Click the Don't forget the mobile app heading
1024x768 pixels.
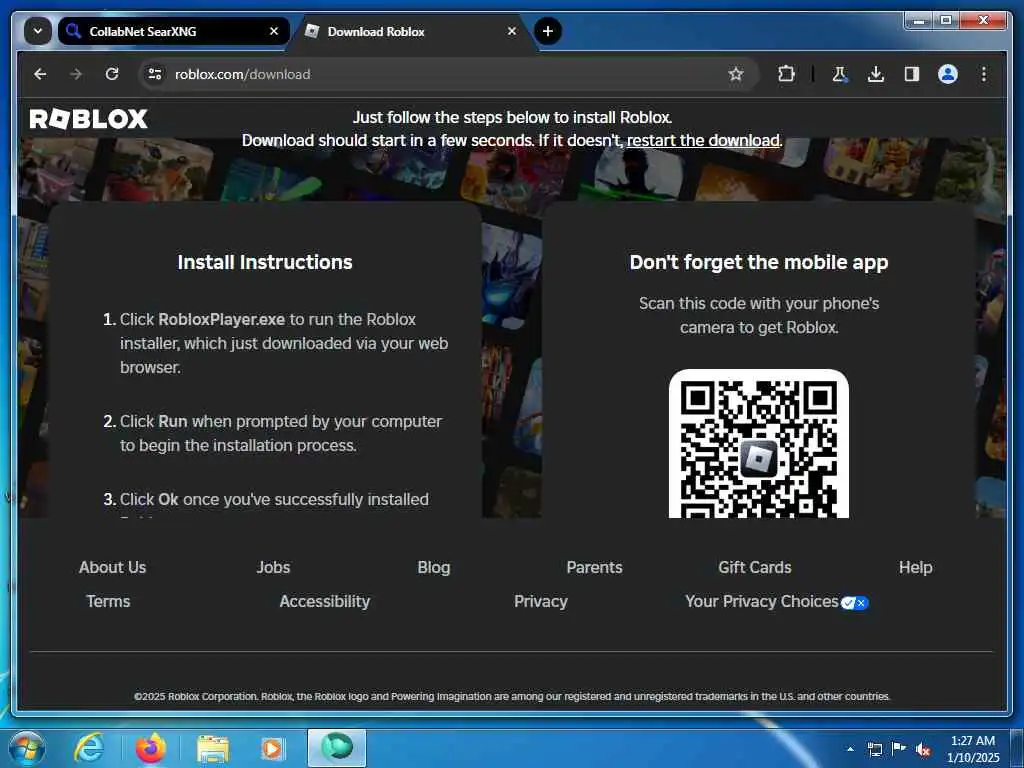759,262
